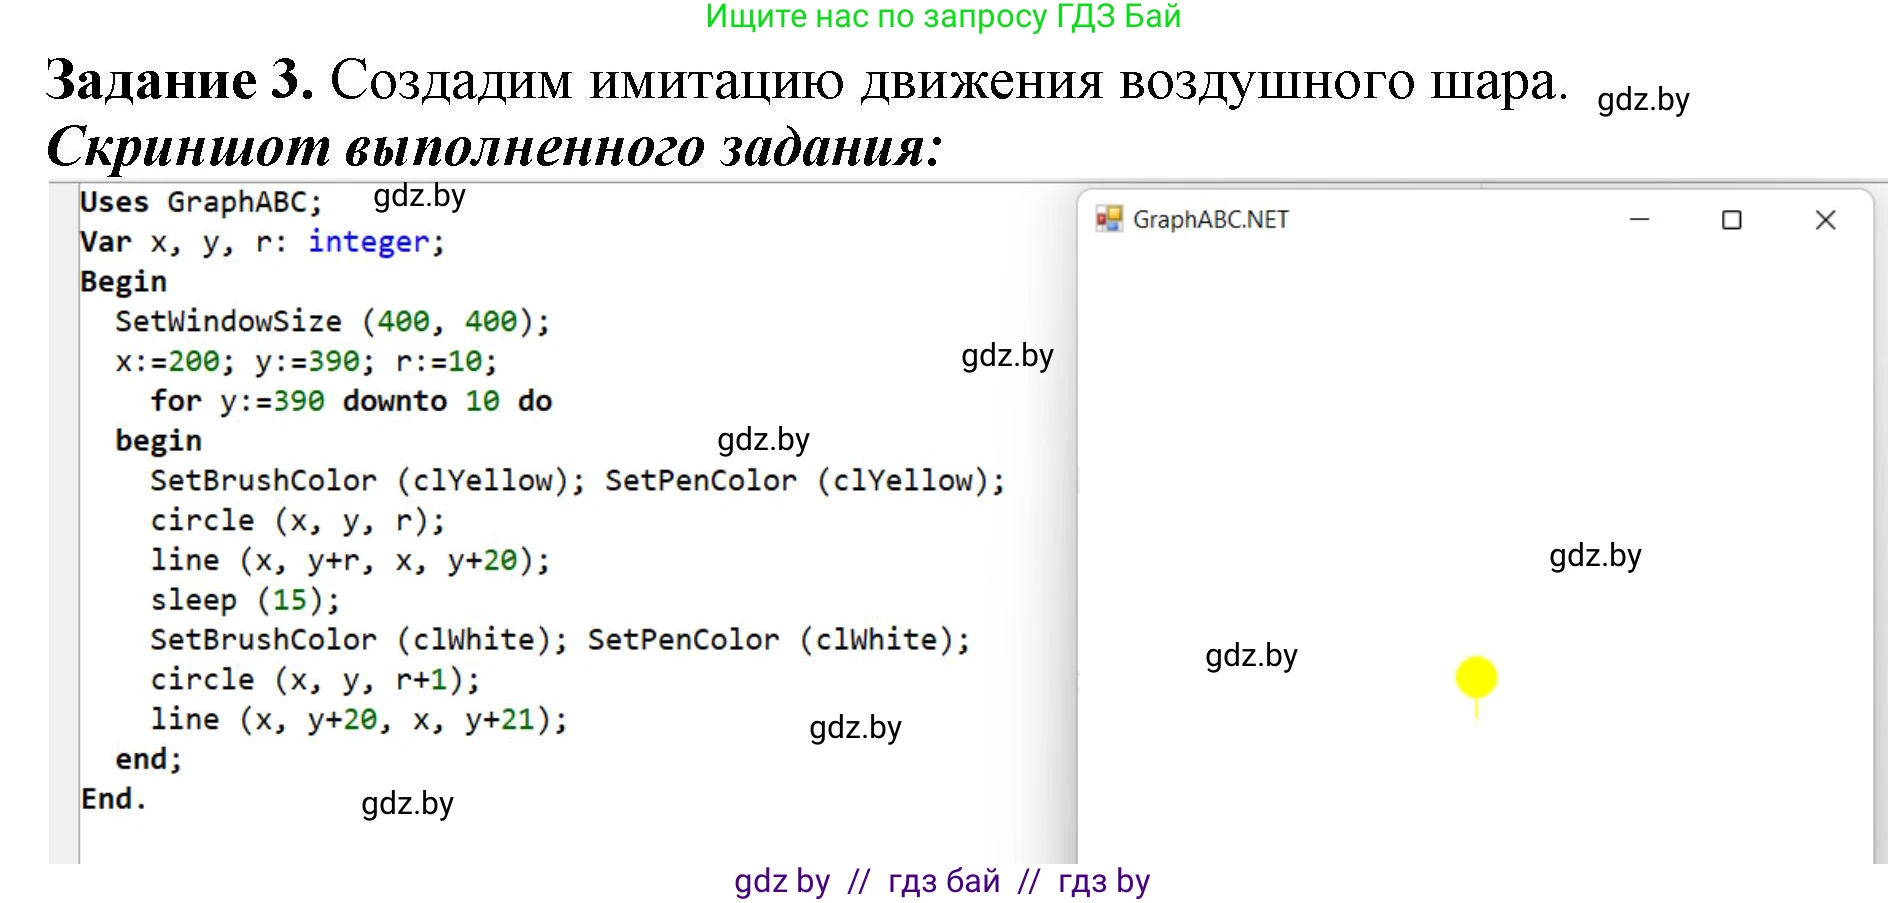Viewport: 1888px width, 903px height.
Task: Click the 'circle (x, y, r+1);' line
Action: click(315, 680)
